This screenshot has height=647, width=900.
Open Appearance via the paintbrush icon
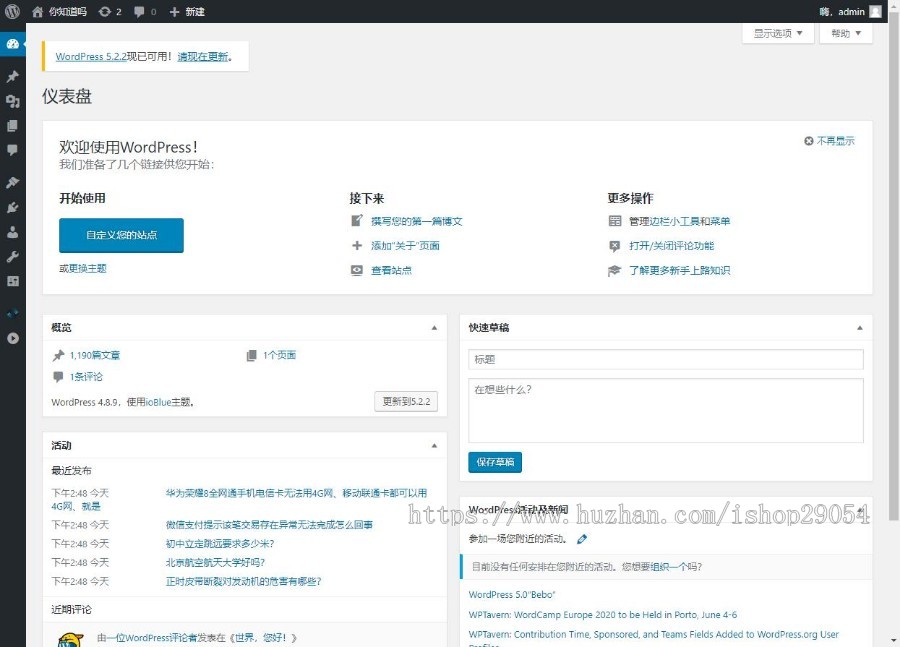click(x=11, y=184)
